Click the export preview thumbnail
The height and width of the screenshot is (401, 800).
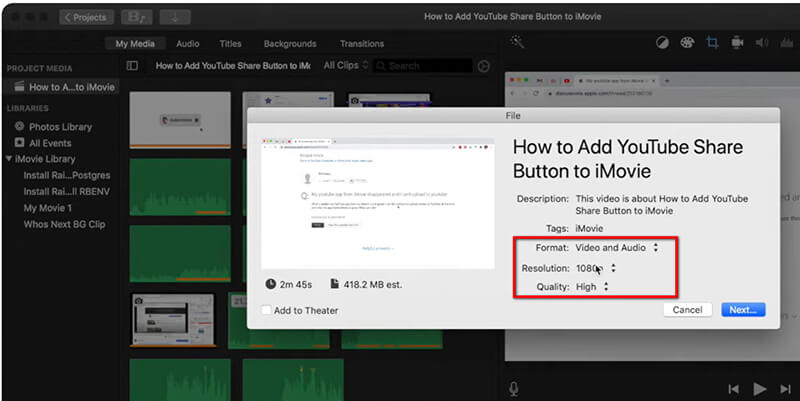pos(378,204)
